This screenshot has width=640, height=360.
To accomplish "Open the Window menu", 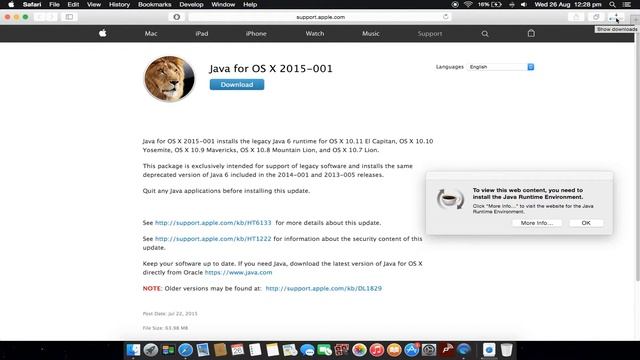I will tap(223, 4).
